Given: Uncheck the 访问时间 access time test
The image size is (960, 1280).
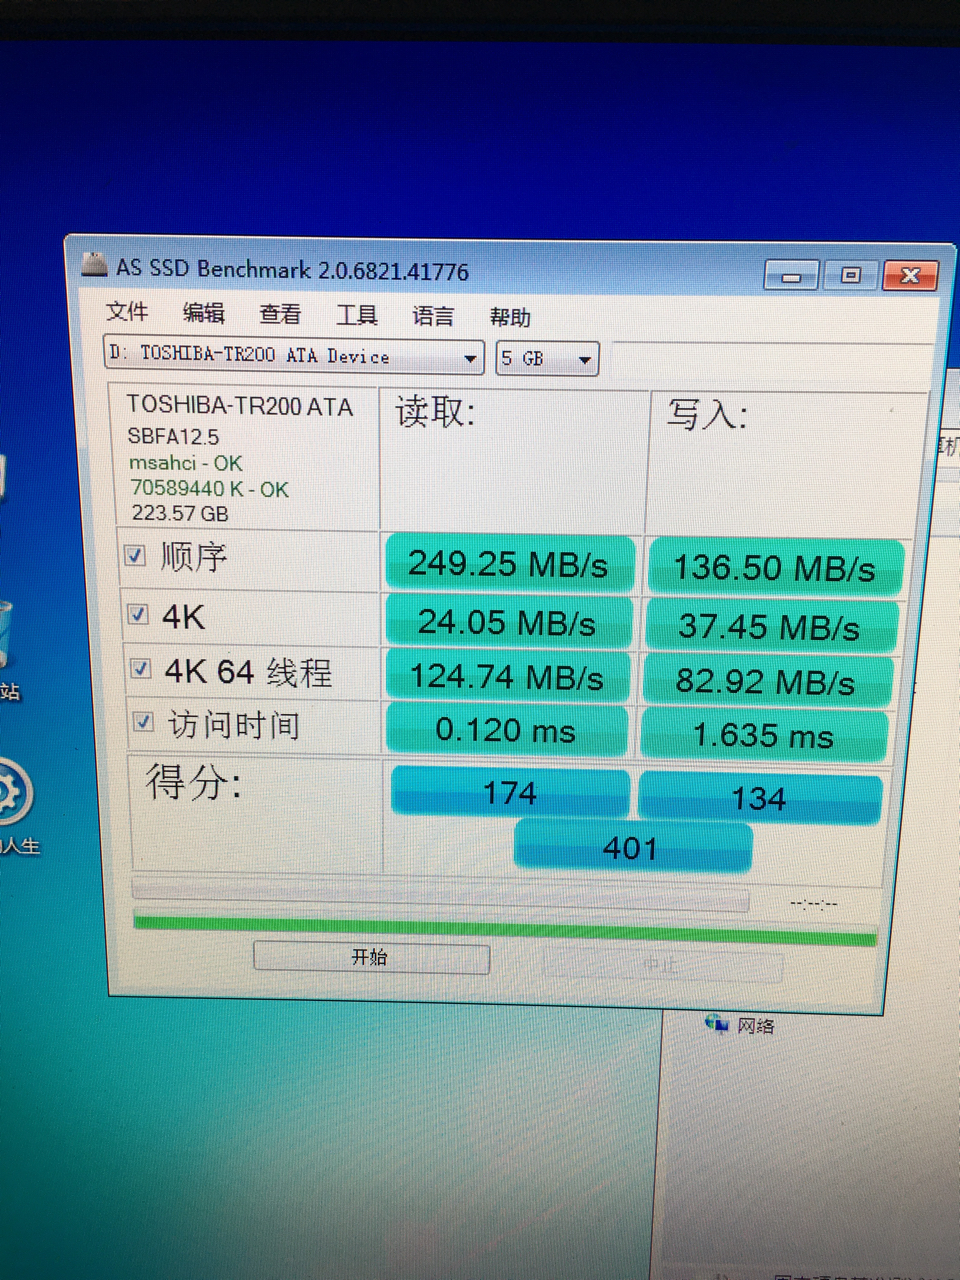Looking at the screenshot, I should (x=143, y=723).
